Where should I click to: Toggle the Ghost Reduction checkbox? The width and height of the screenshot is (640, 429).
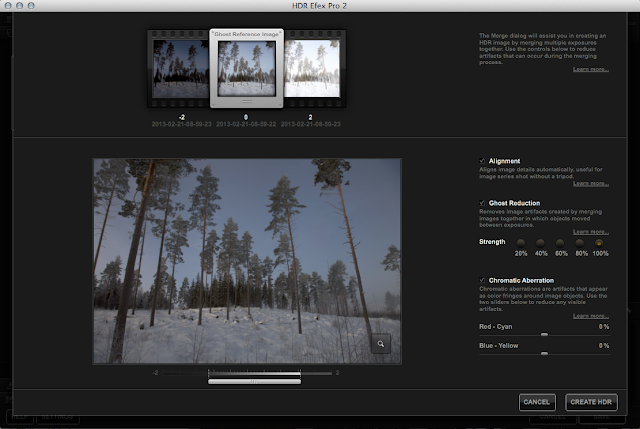click(x=482, y=203)
